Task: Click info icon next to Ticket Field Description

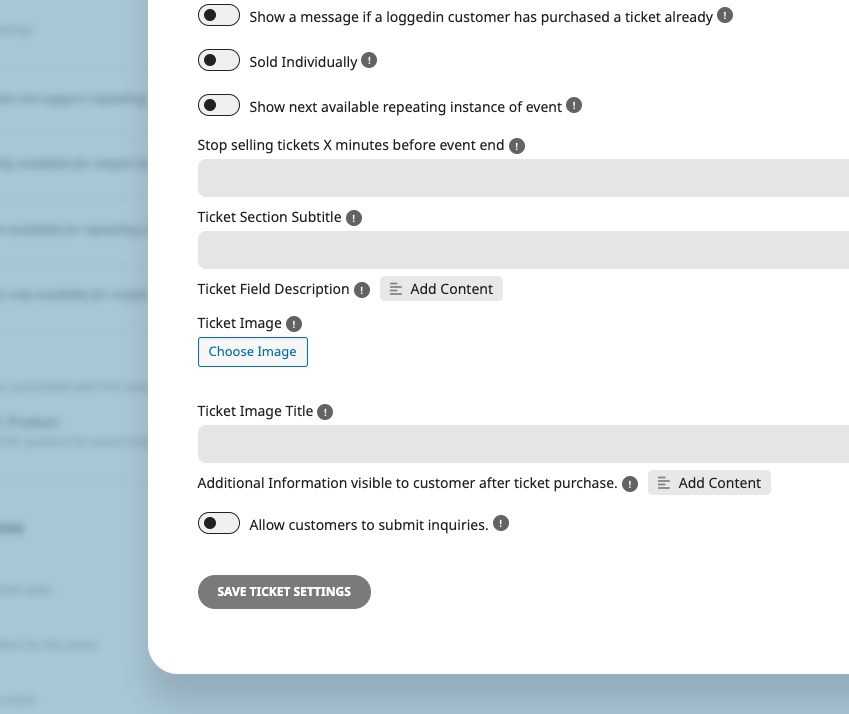Action: [362, 290]
